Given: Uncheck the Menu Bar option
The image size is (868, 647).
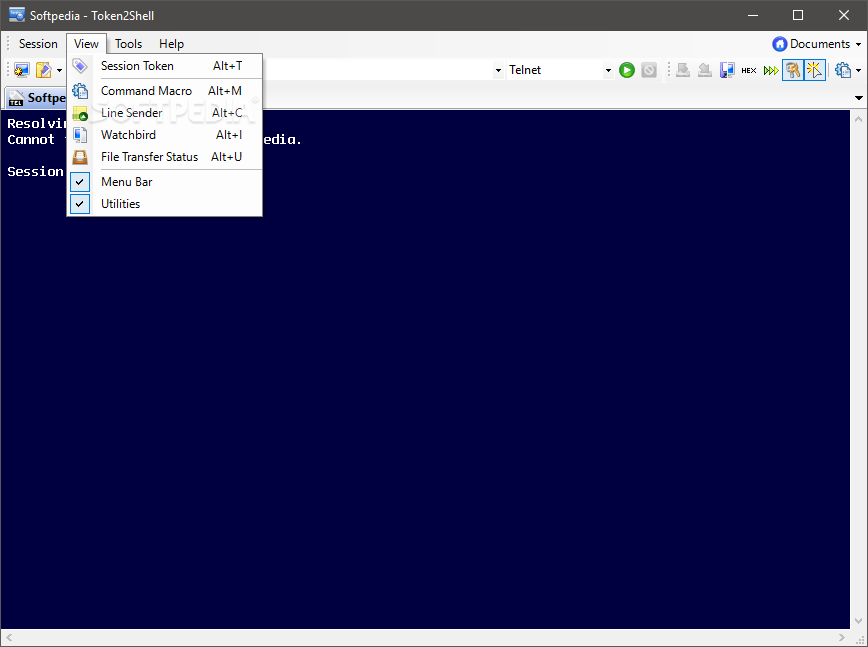Looking at the screenshot, I should click(x=164, y=182).
